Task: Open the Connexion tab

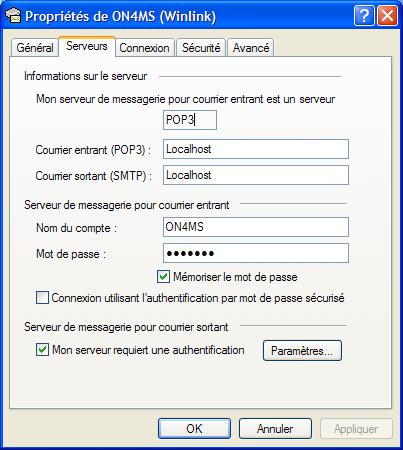Action: pos(144,48)
